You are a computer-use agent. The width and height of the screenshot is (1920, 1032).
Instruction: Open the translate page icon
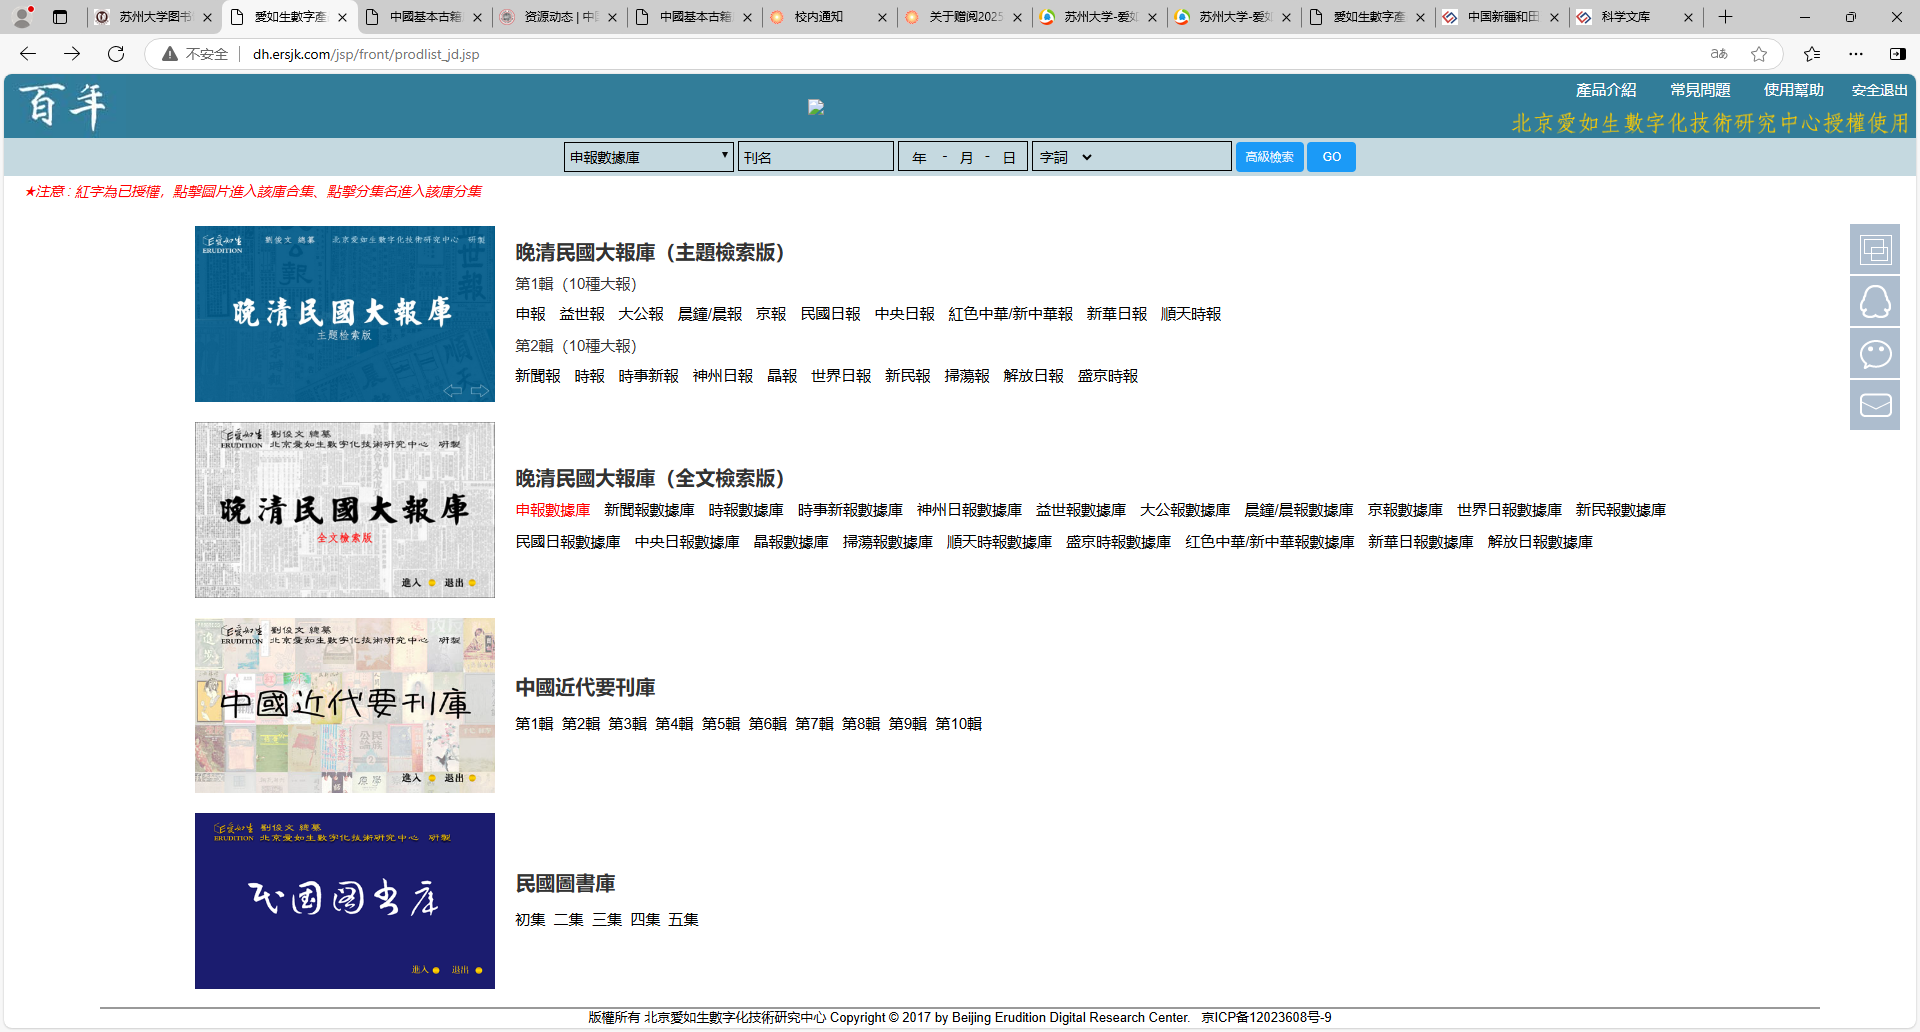pyautogui.click(x=1719, y=54)
